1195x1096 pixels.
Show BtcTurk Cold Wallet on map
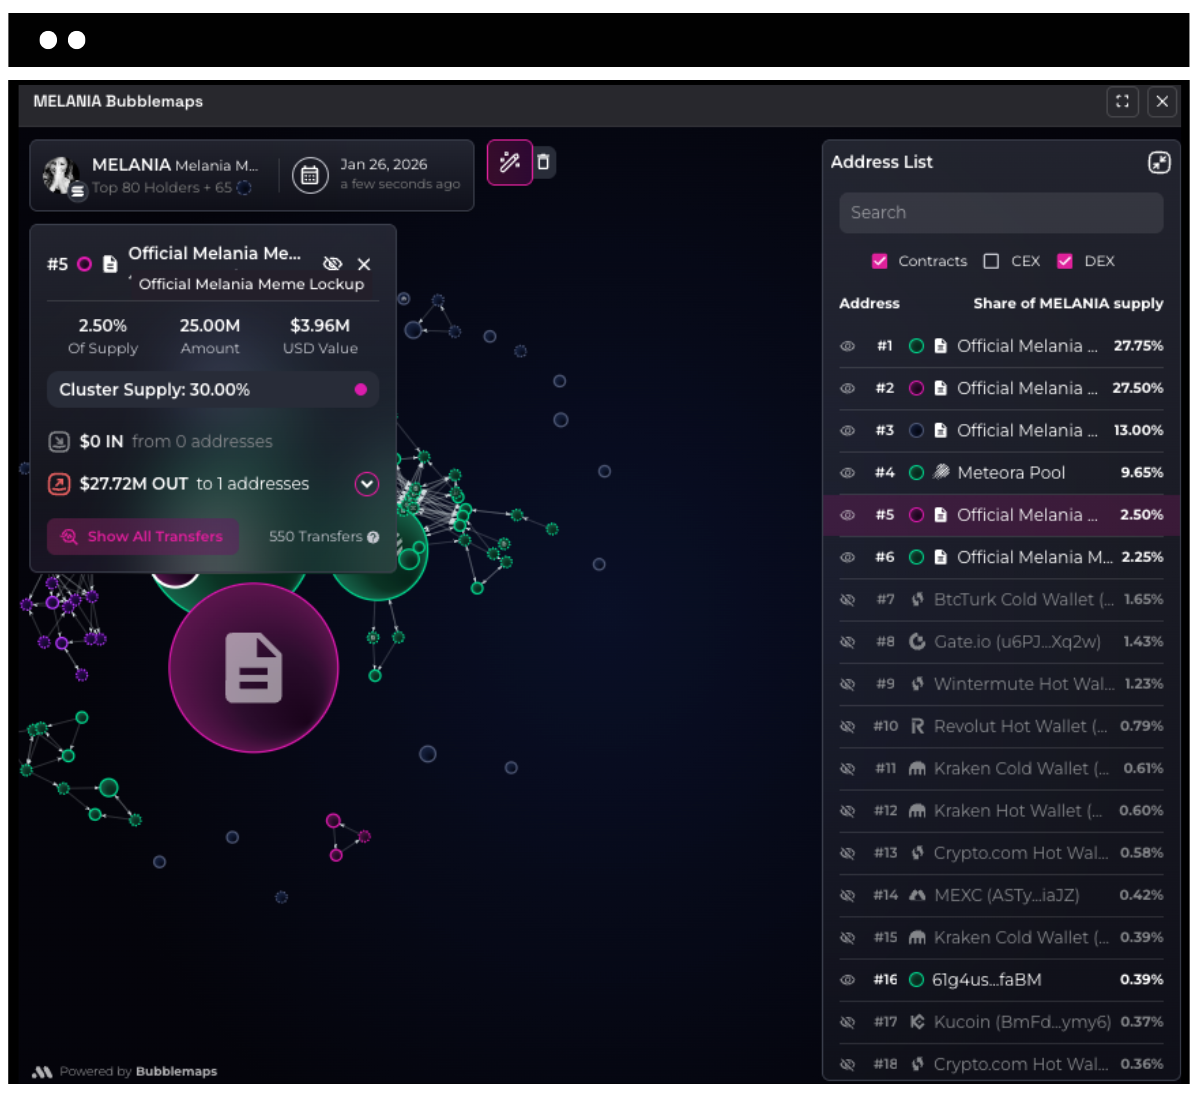click(847, 600)
